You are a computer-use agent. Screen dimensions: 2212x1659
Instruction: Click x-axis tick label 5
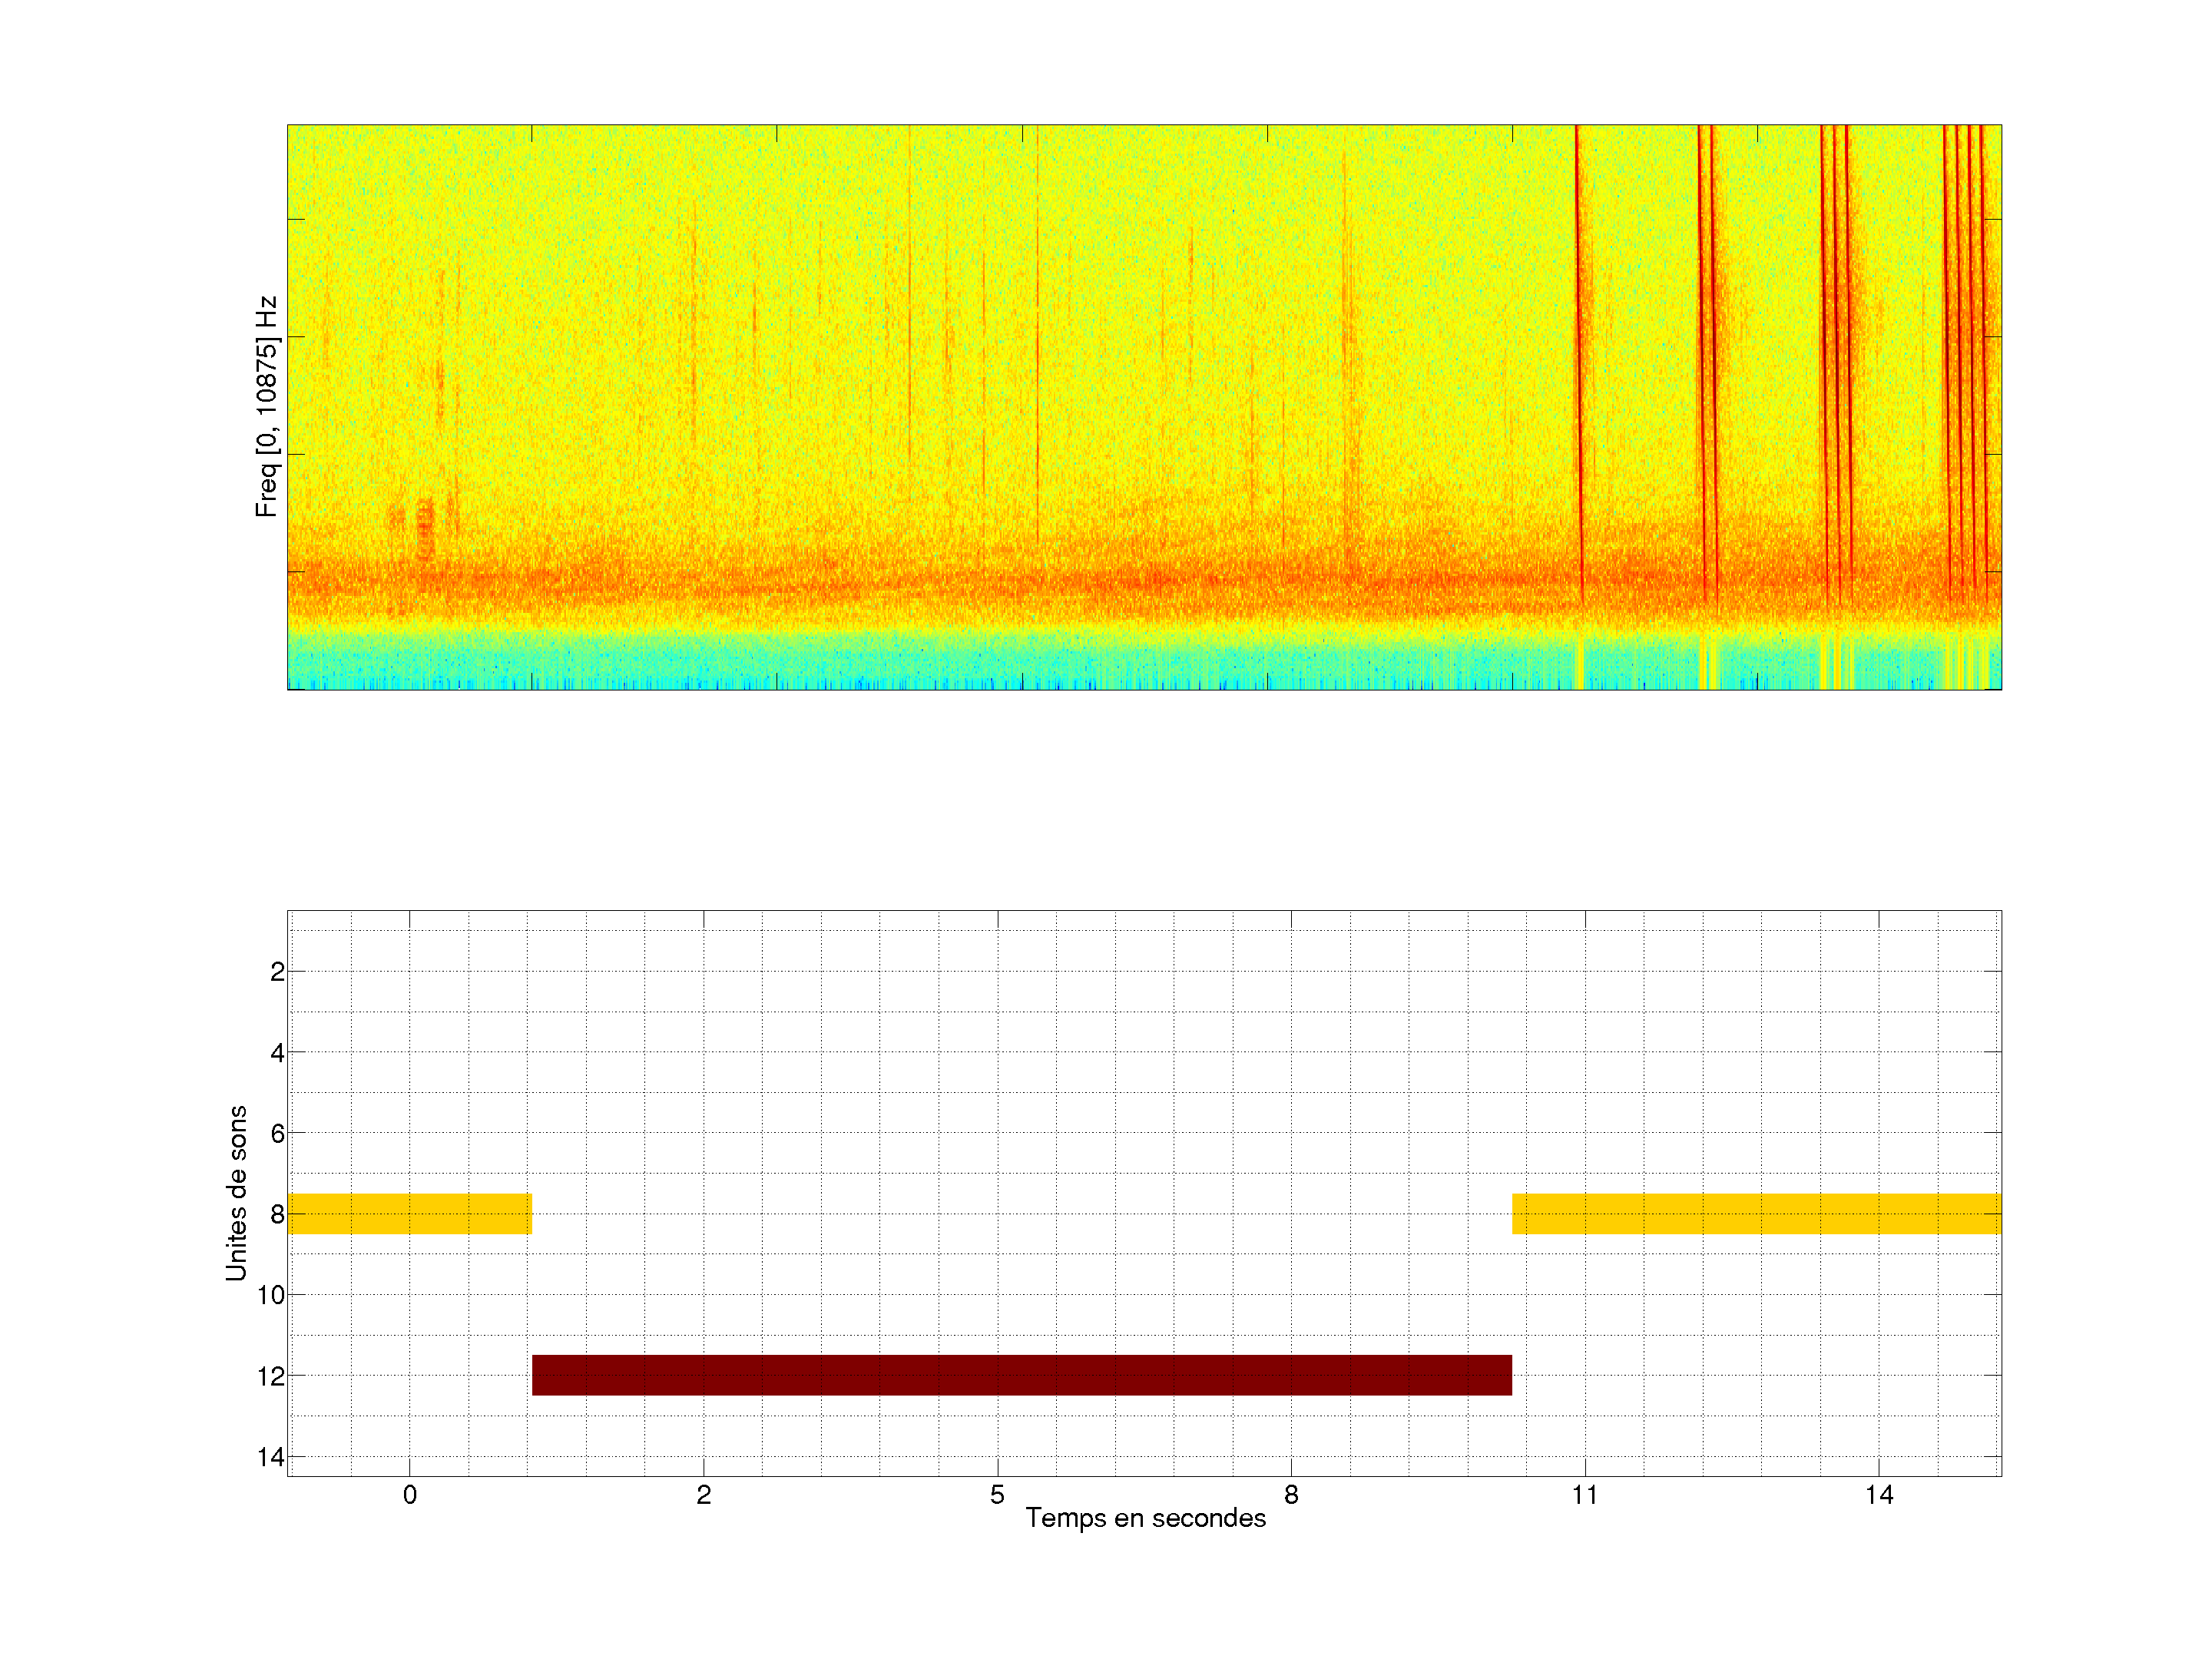[x=997, y=1495]
